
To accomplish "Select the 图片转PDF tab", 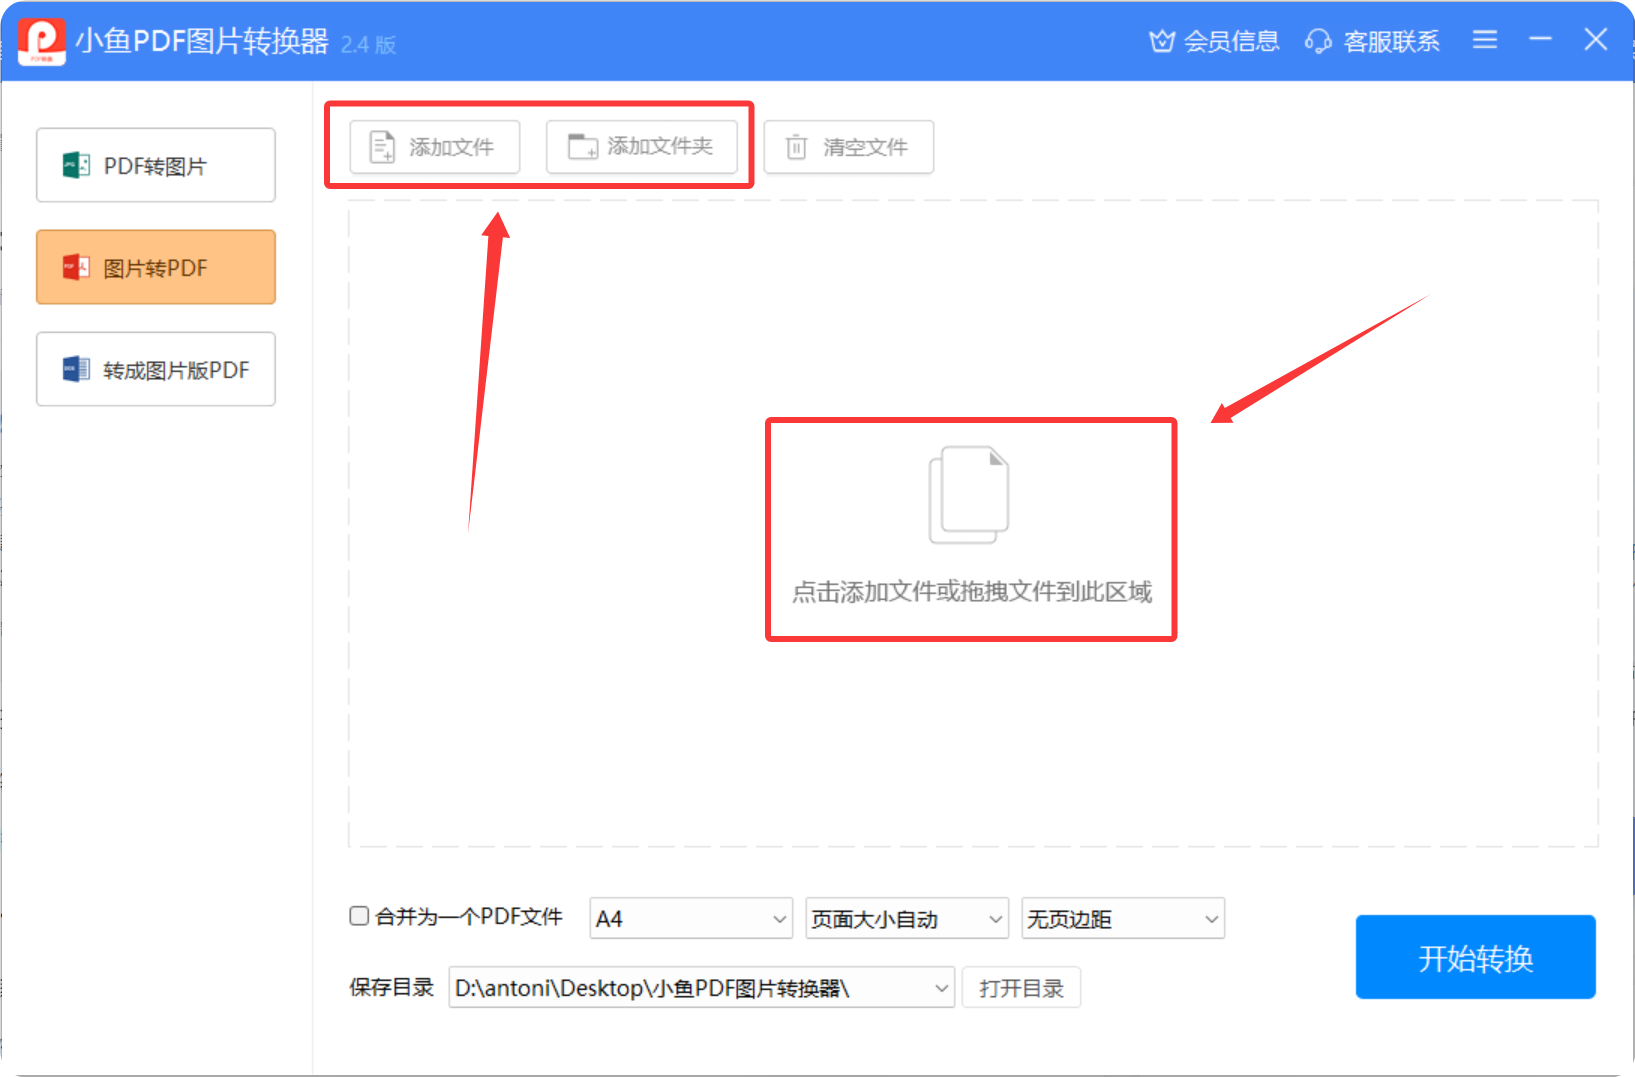I will [x=155, y=267].
